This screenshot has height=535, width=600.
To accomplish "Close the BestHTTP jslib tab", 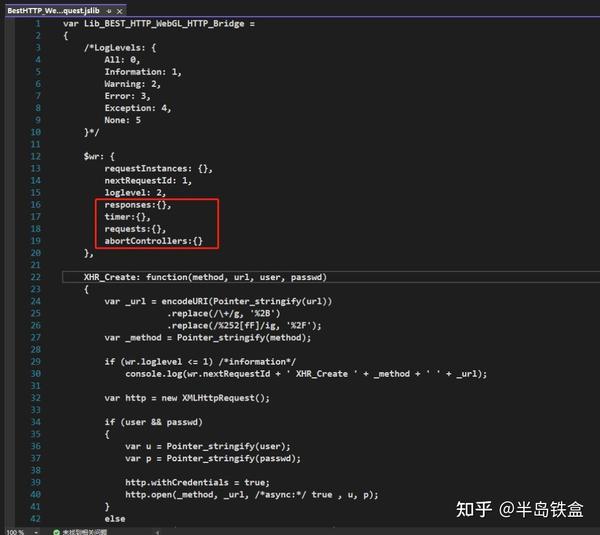I will pos(119,11).
